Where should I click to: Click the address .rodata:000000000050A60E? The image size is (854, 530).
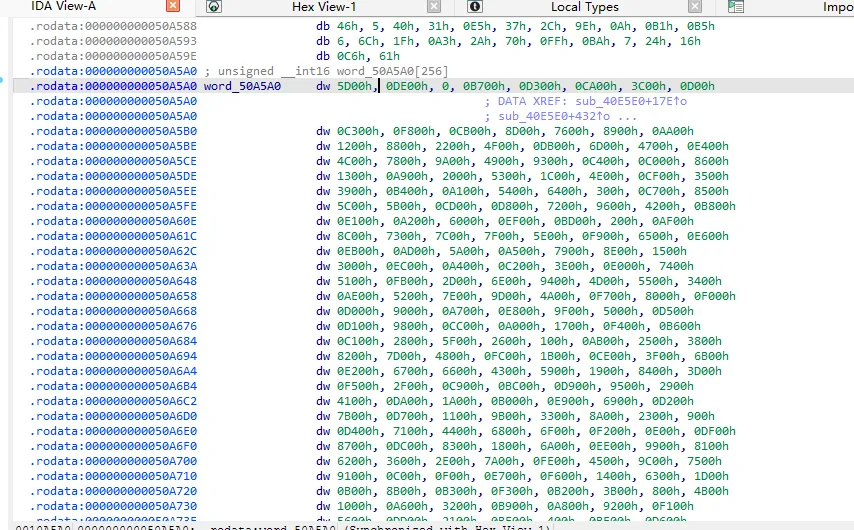point(113,221)
